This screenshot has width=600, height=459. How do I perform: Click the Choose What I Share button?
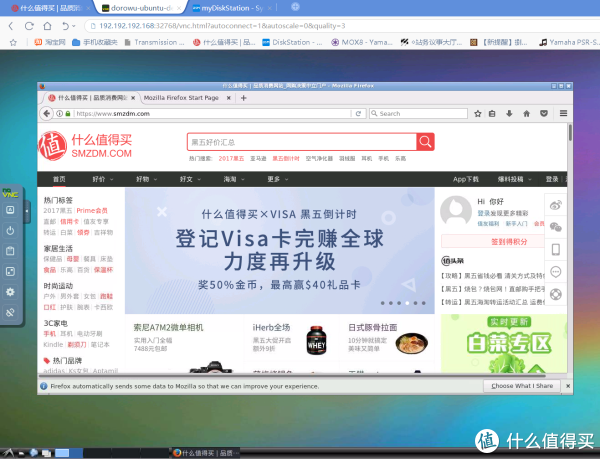[x=521, y=385]
